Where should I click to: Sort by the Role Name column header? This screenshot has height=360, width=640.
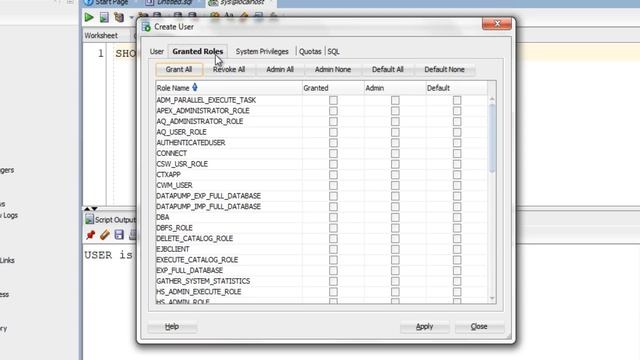click(229, 88)
